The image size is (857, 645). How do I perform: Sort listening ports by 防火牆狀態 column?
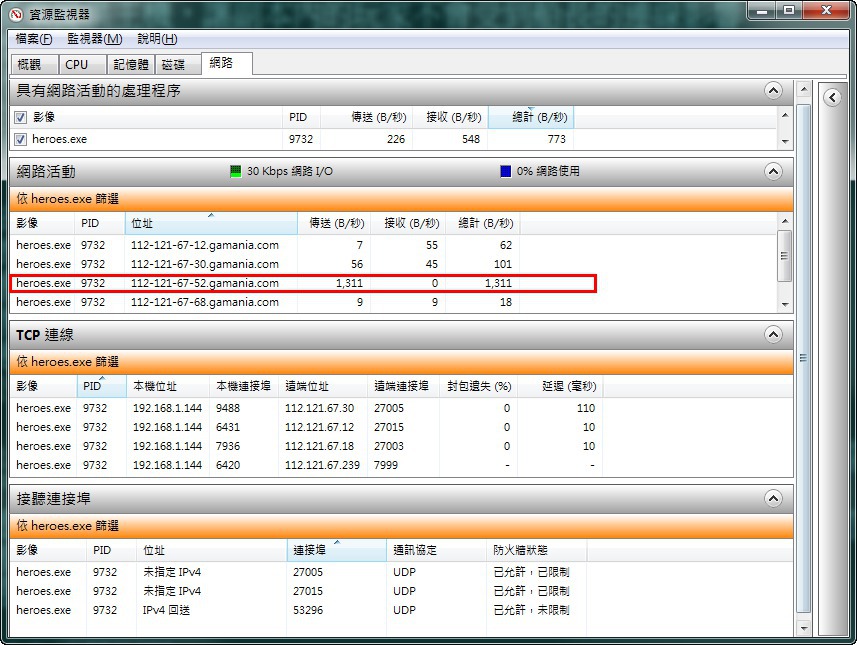[536, 550]
